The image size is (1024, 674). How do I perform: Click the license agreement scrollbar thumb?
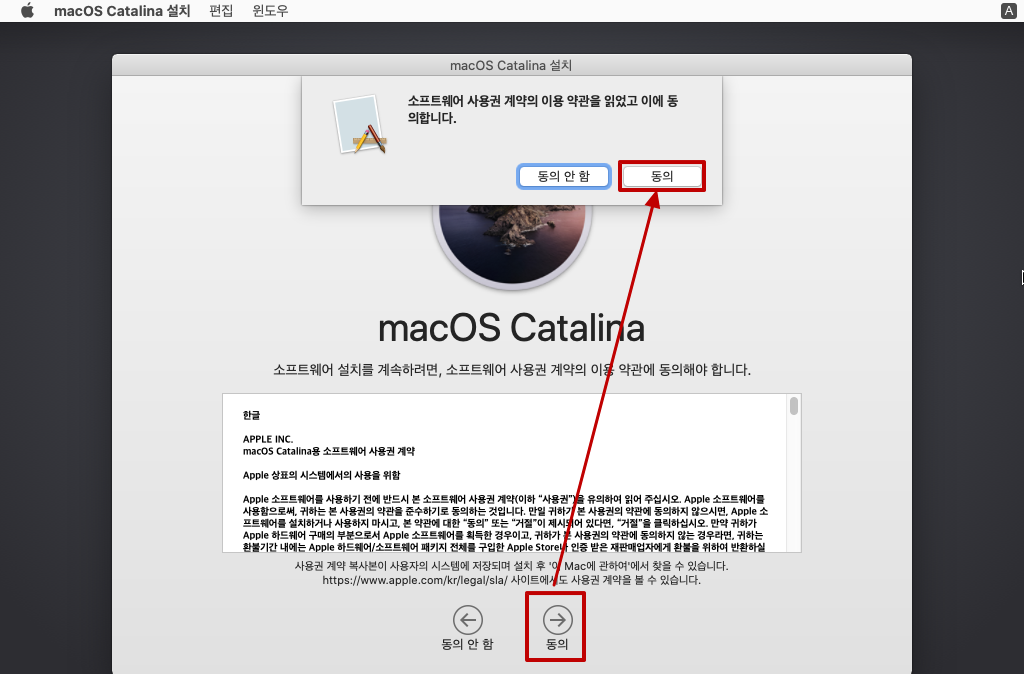point(793,406)
